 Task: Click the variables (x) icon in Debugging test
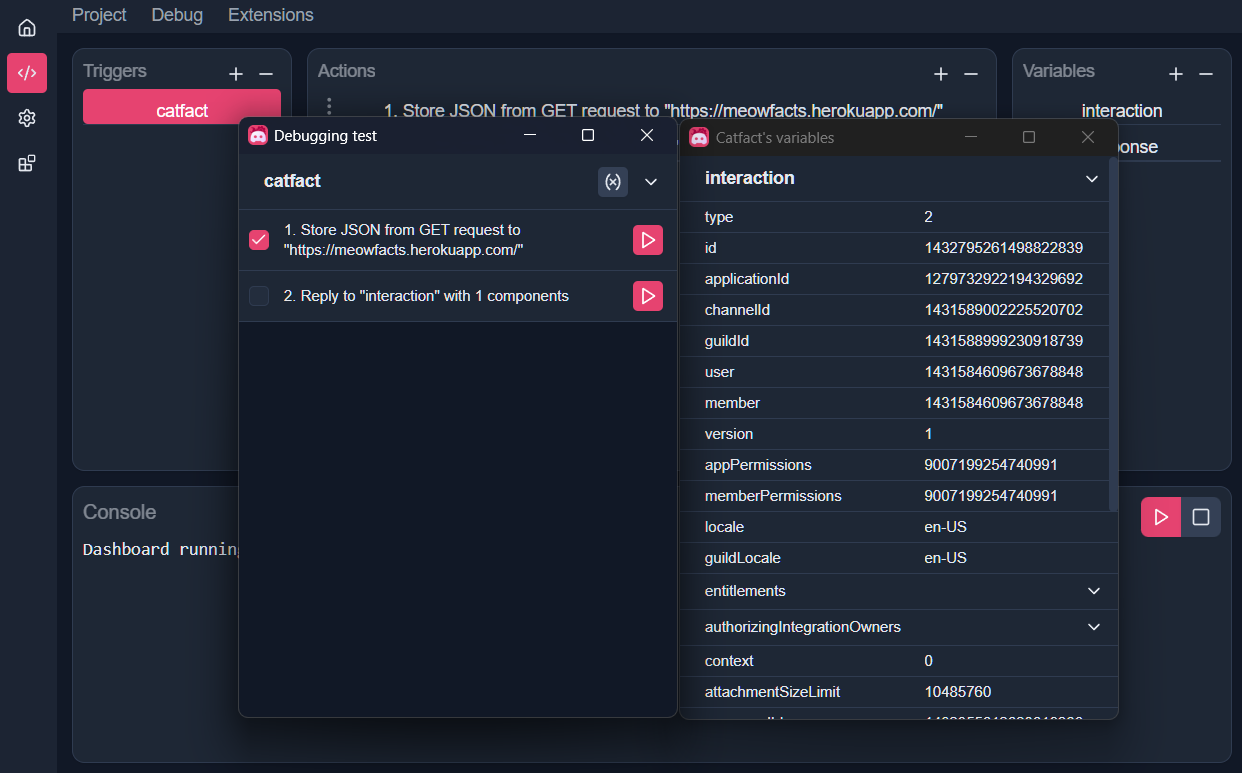[x=613, y=182]
